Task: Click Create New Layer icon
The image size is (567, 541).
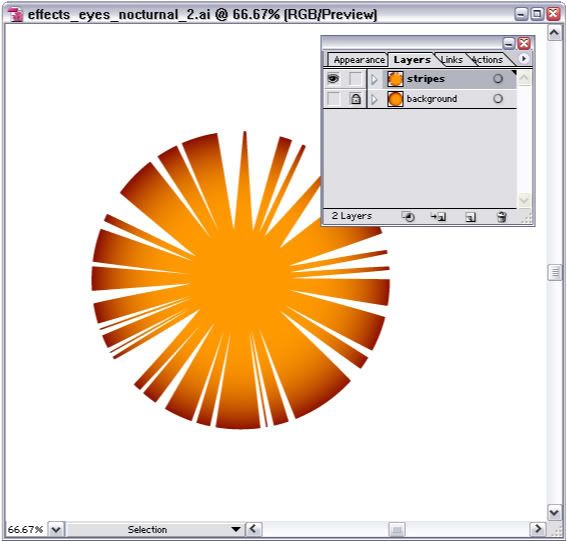Action: 470,217
